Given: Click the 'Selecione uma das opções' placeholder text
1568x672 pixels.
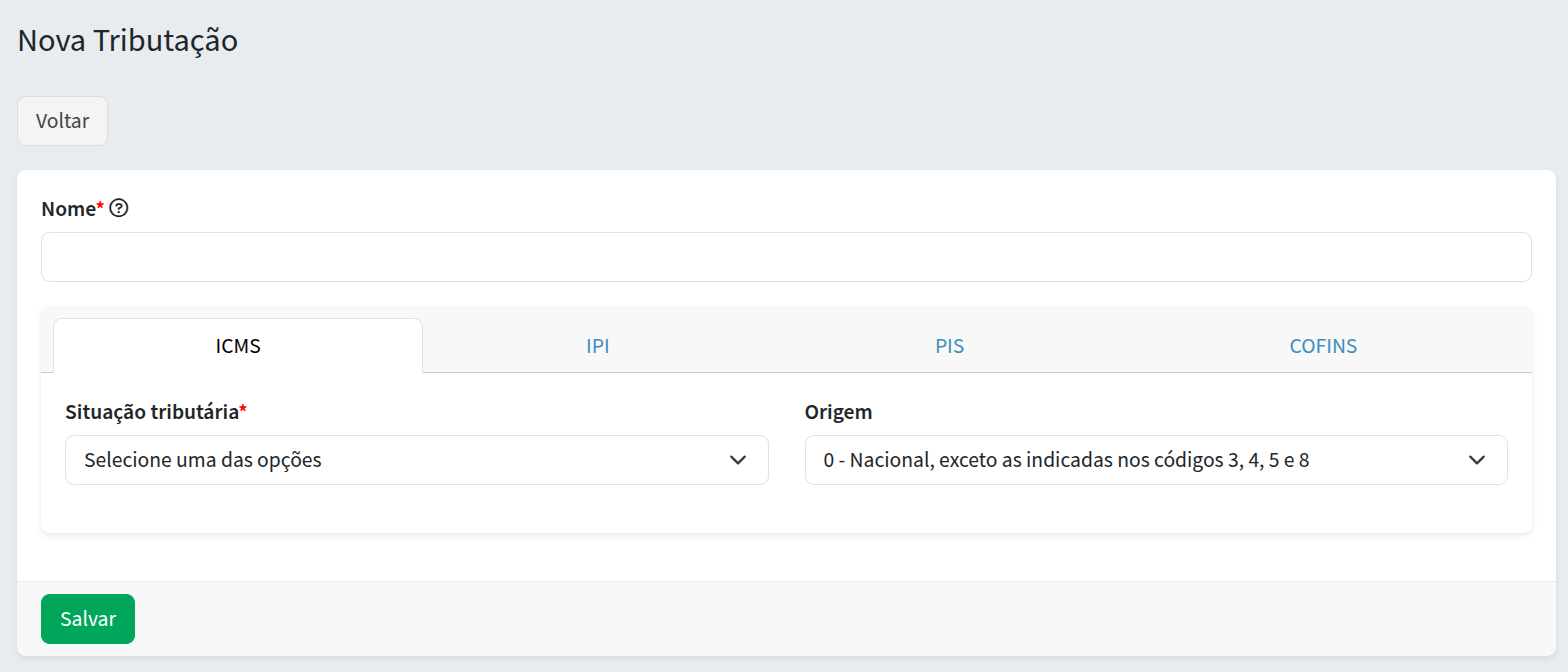Looking at the screenshot, I should pos(203,461).
